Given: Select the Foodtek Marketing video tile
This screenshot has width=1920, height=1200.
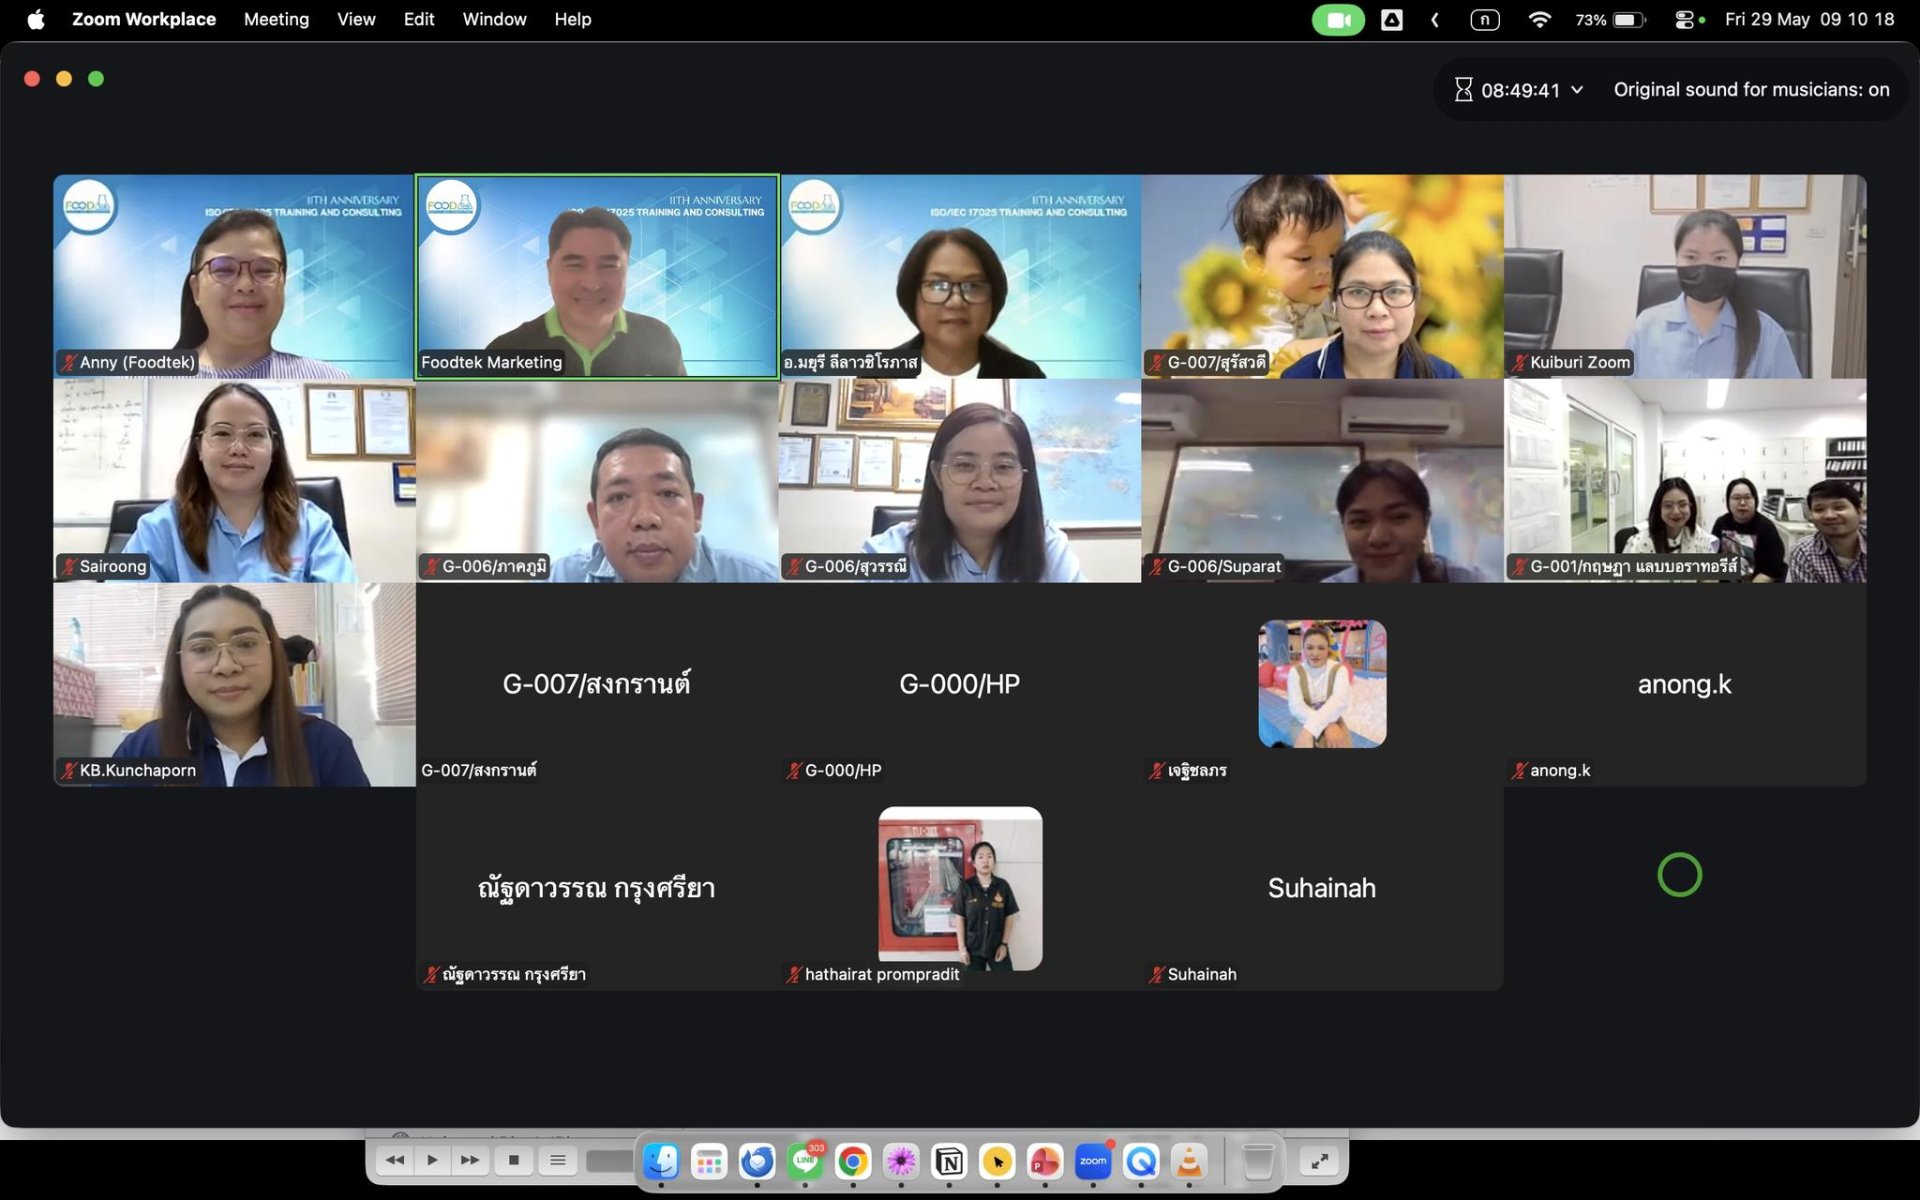Looking at the screenshot, I should [x=597, y=277].
